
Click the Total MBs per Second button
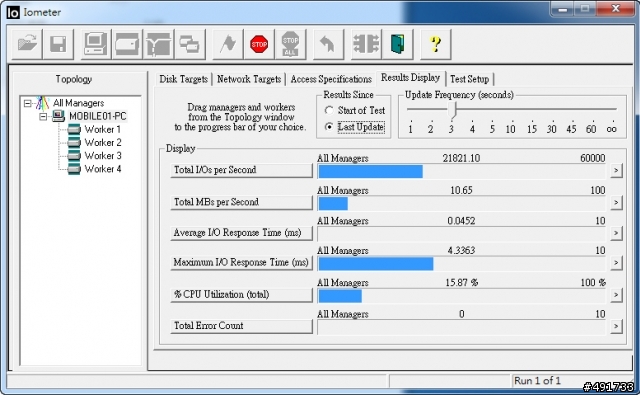[241, 202]
